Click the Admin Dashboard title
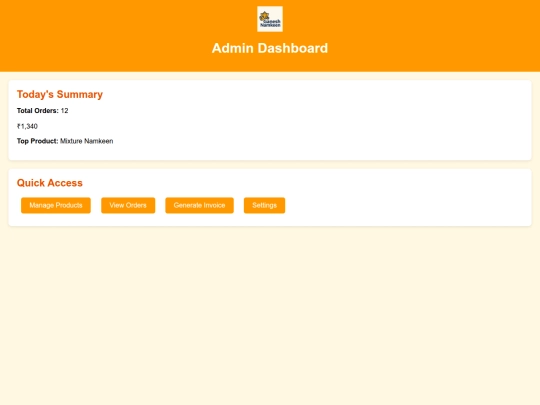The width and height of the screenshot is (540, 405). click(x=270, y=48)
